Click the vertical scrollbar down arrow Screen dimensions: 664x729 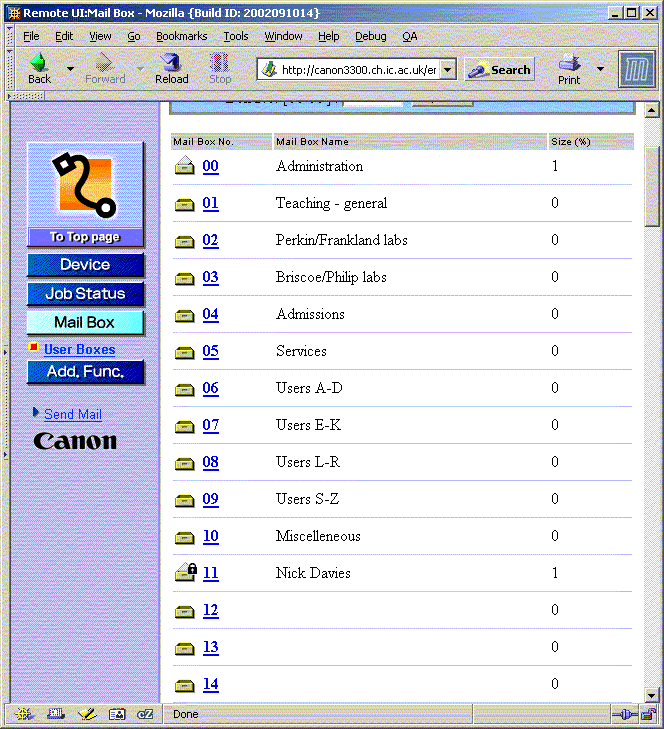(x=652, y=695)
